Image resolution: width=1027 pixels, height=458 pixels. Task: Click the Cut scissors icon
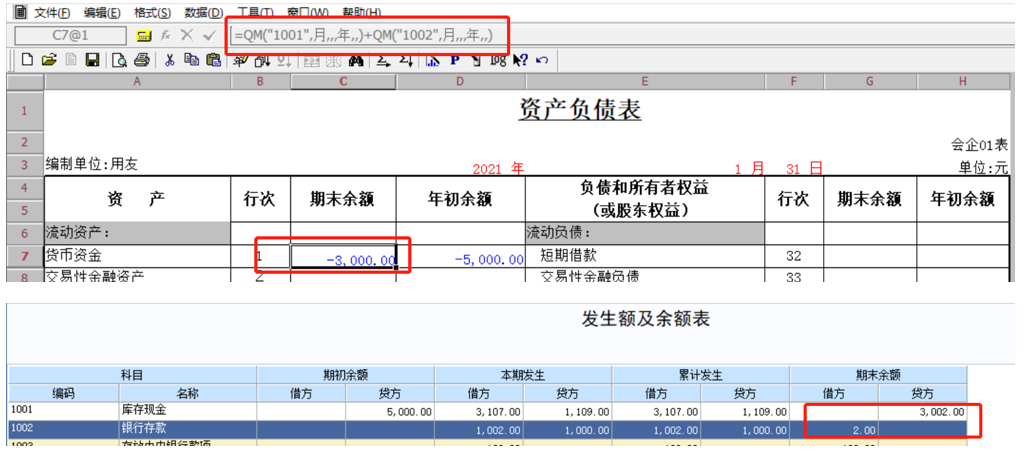[x=169, y=60]
